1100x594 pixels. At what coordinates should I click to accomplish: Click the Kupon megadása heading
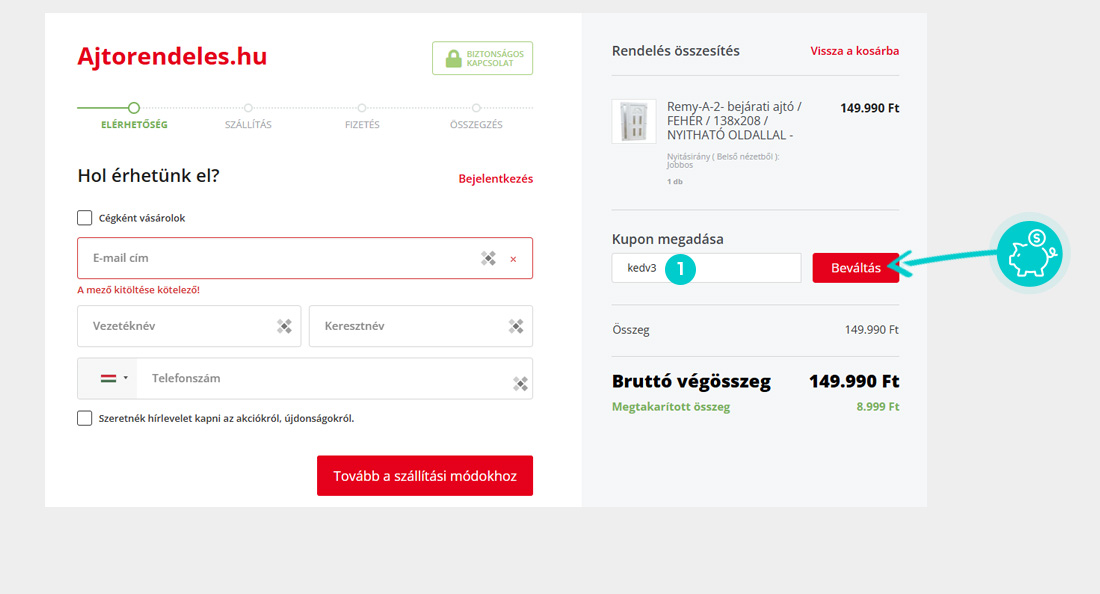click(x=668, y=239)
